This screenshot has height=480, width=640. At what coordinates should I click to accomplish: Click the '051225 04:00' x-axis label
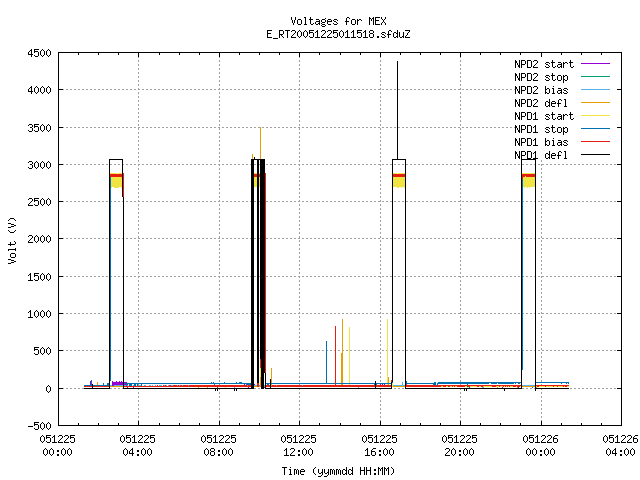click(138, 446)
